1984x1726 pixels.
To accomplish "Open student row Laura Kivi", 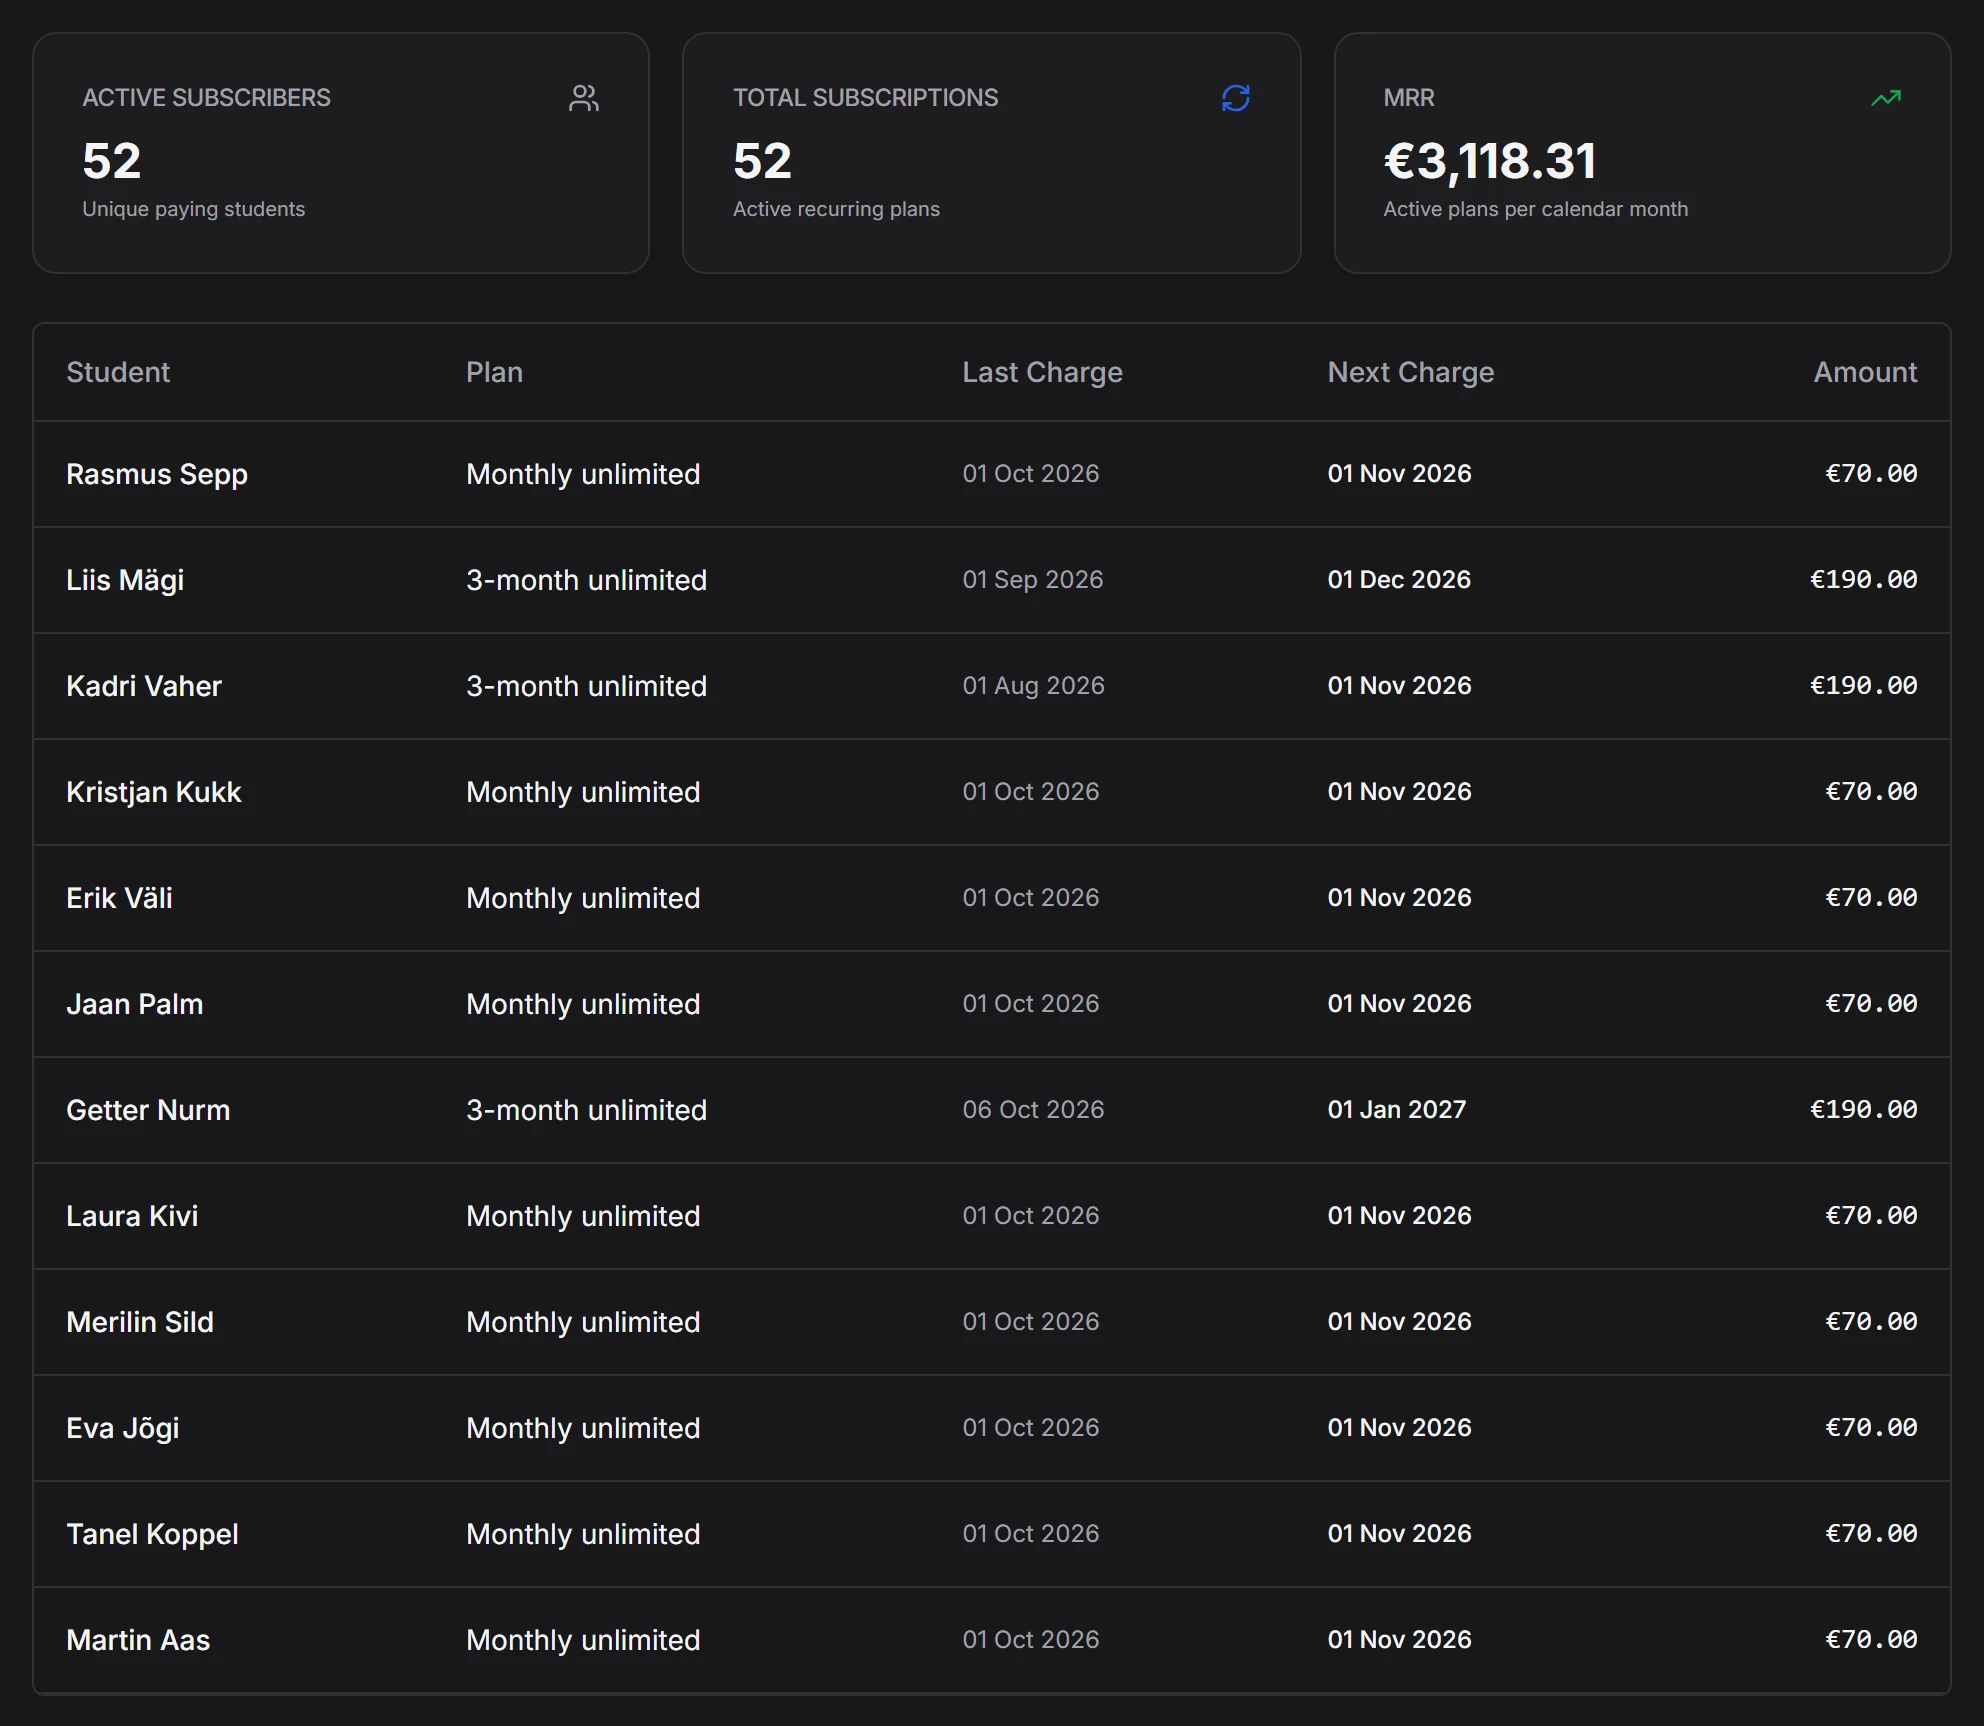I will coord(992,1216).
